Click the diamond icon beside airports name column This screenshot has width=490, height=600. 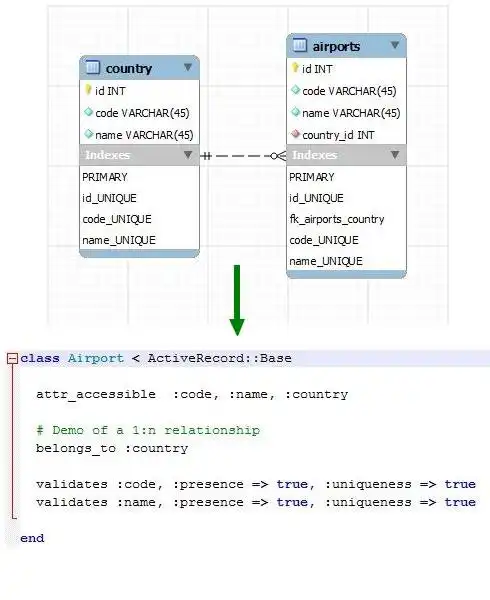pos(295,112)
